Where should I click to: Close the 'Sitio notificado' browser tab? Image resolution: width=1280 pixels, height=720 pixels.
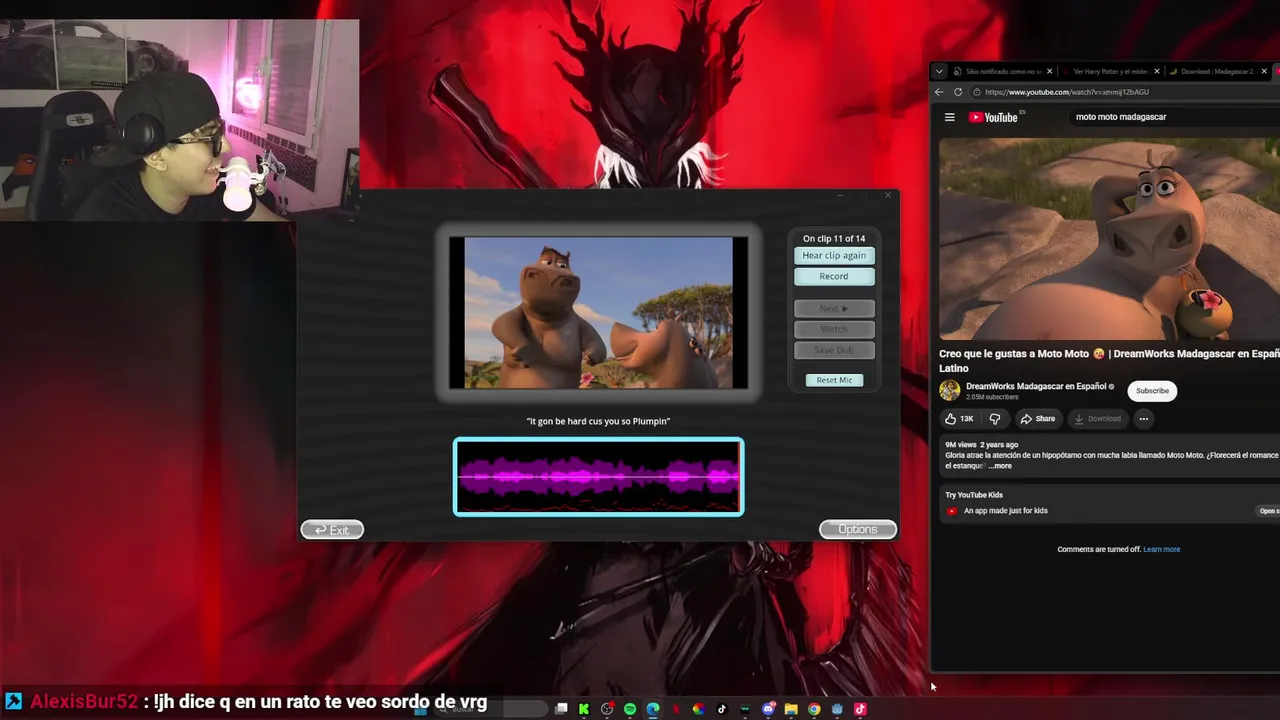point(1049,71)
